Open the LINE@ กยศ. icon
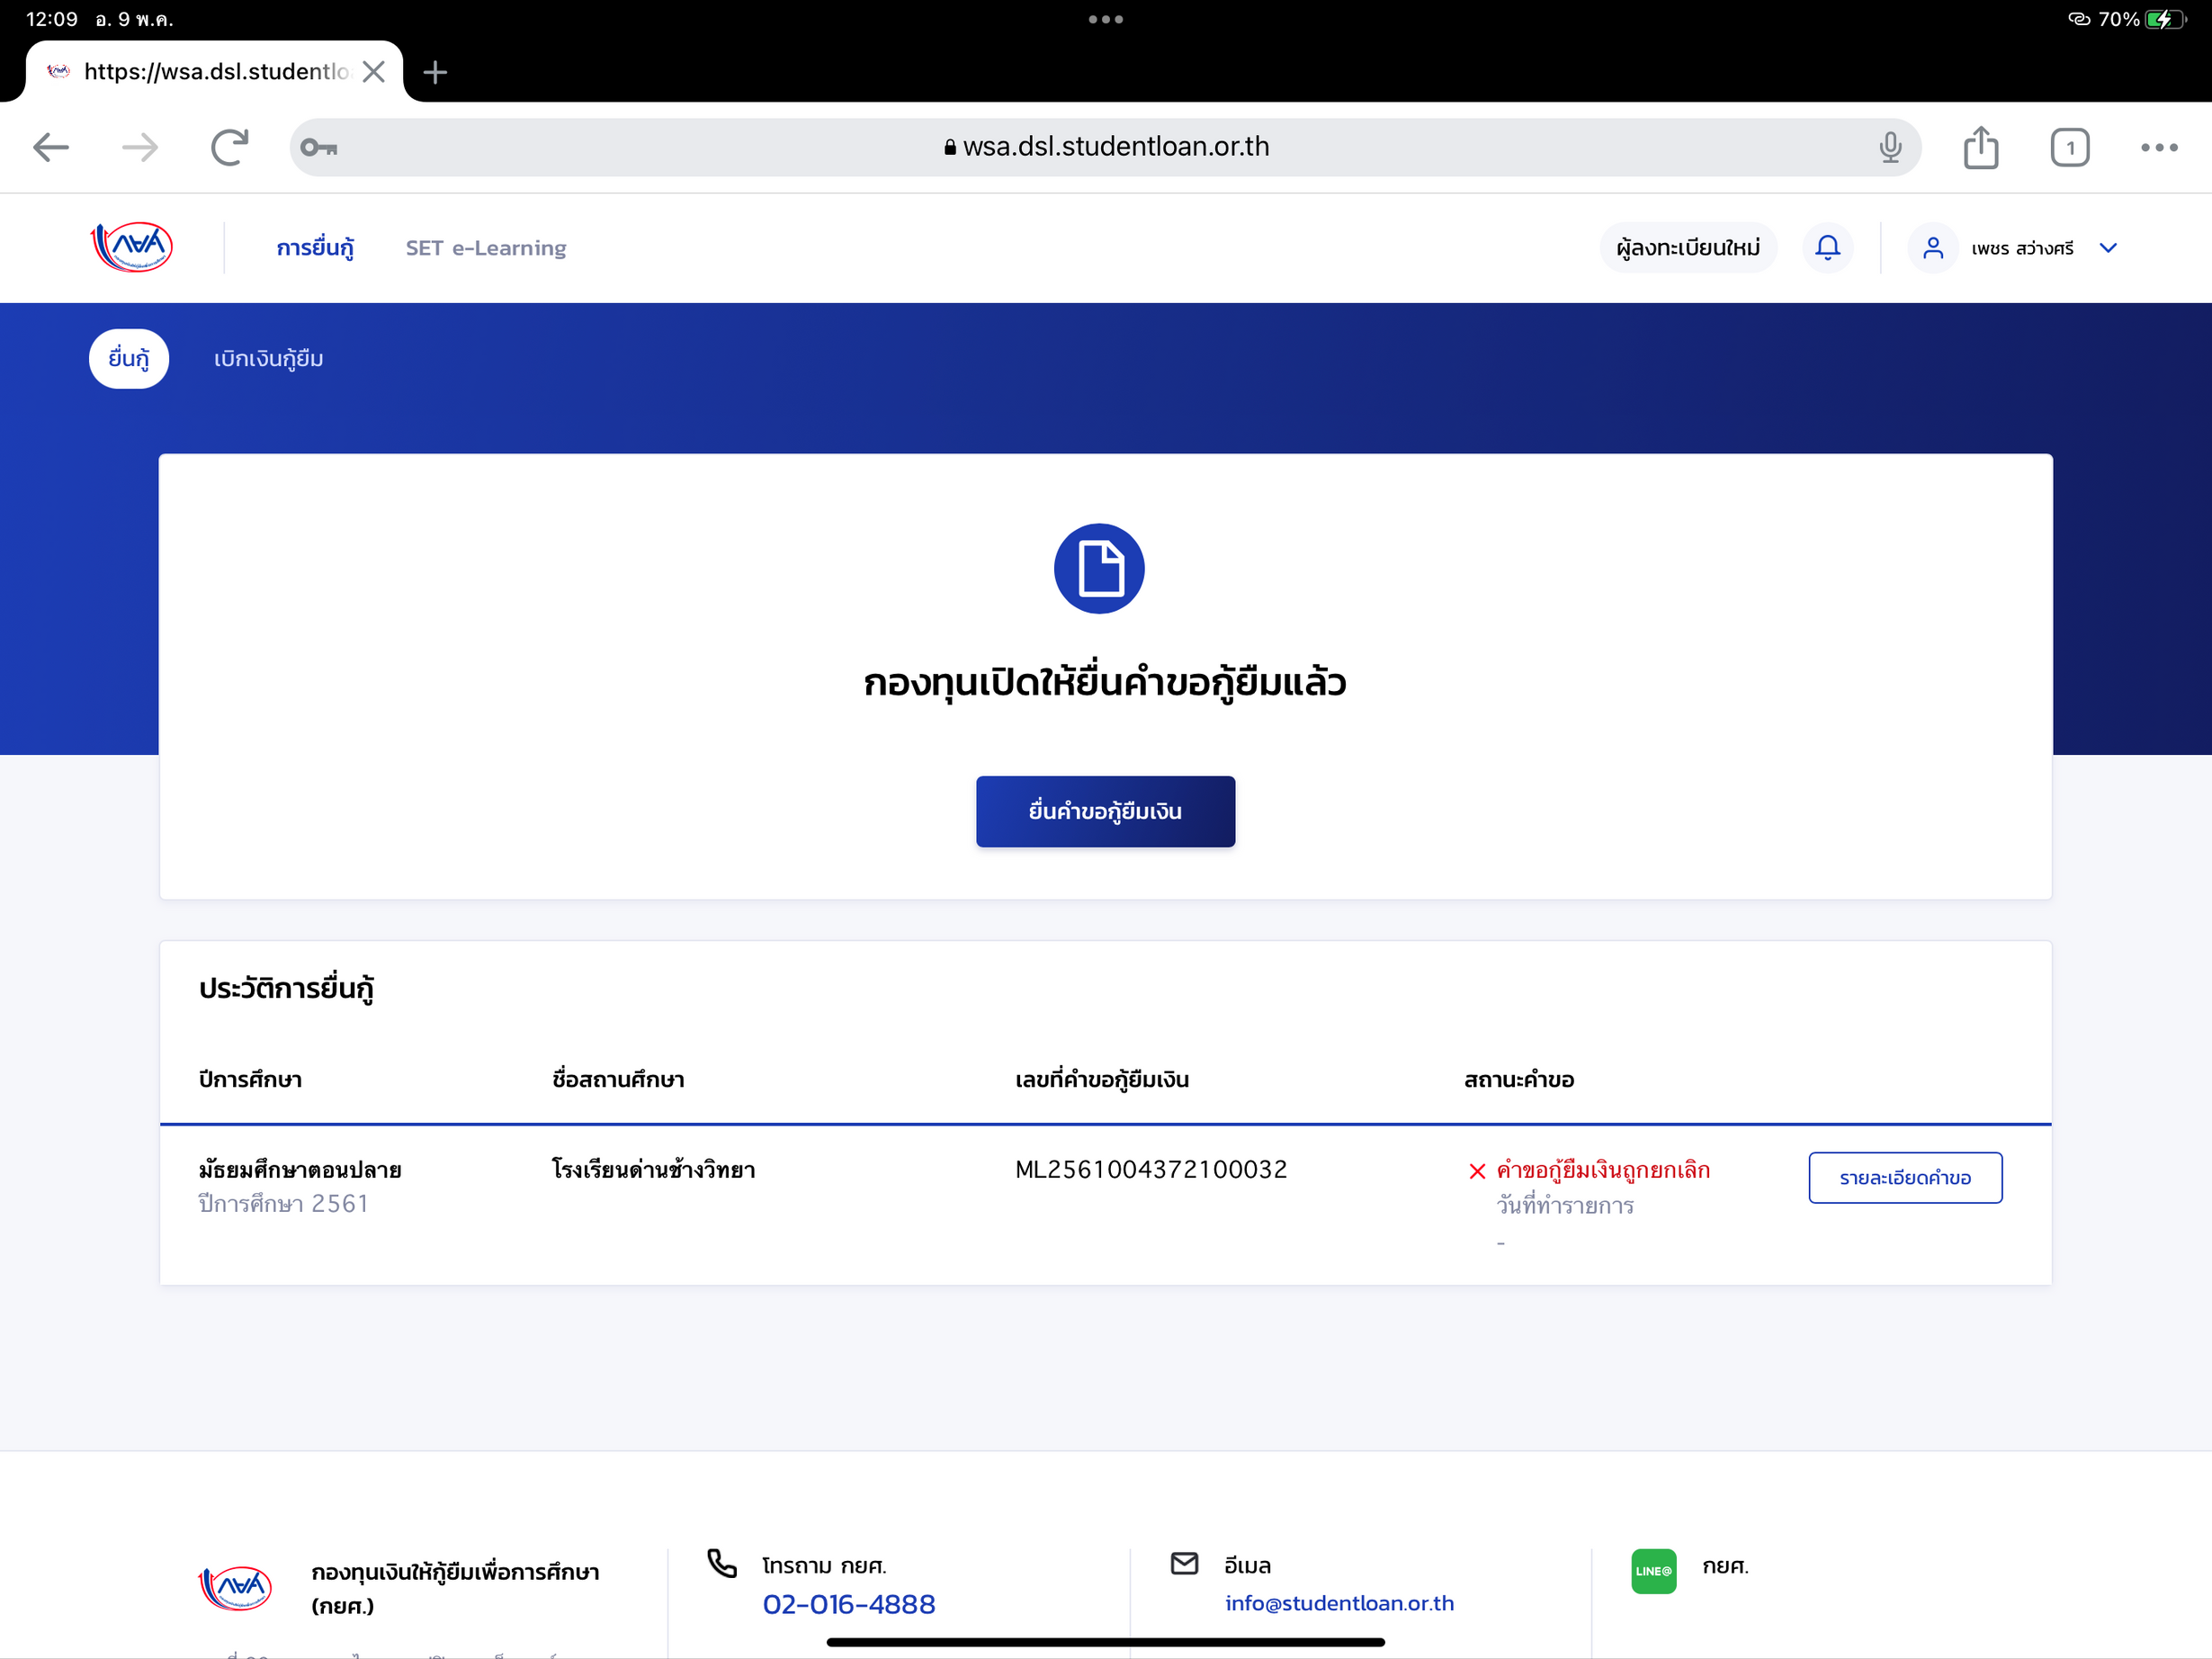The height and width of the screenshot is (1659, 2212). coord(1653,1570)
